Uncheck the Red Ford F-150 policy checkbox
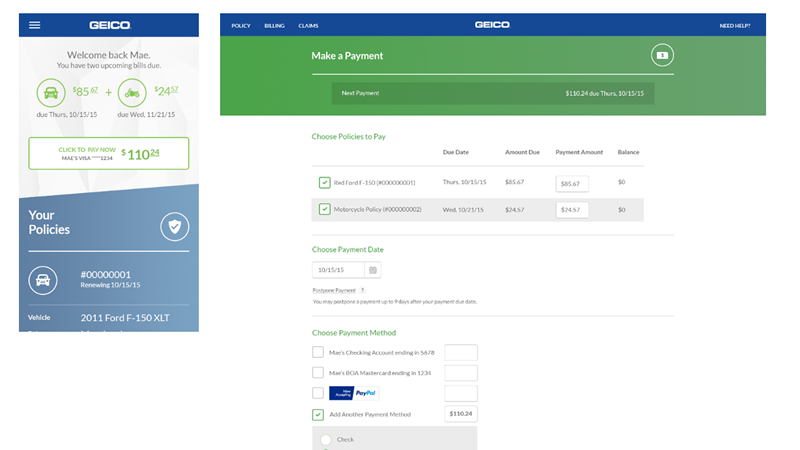The image size is (800, 450). tap(324, 183)
